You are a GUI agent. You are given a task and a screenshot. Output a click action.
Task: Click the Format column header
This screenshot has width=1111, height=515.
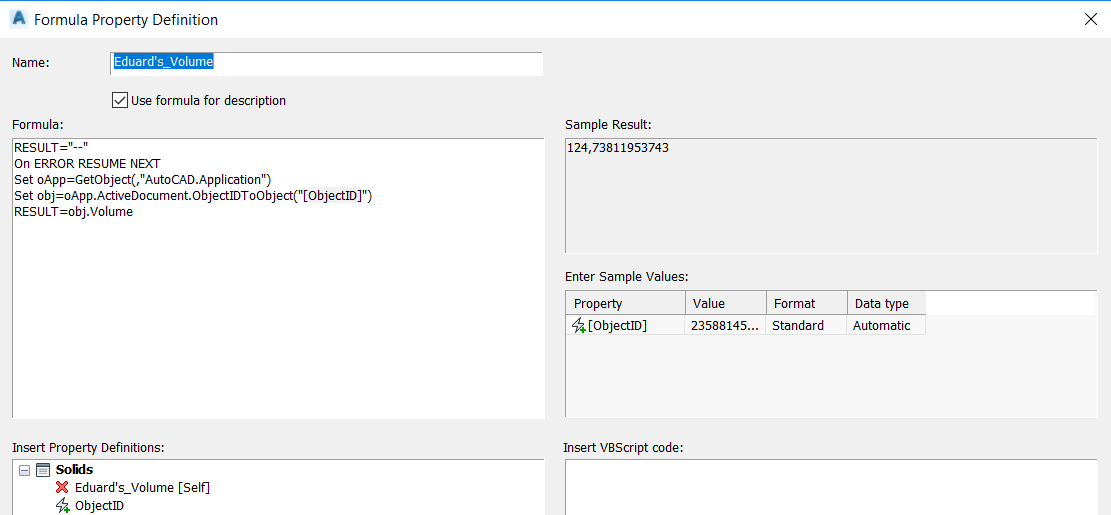click(x=806, y=303)
